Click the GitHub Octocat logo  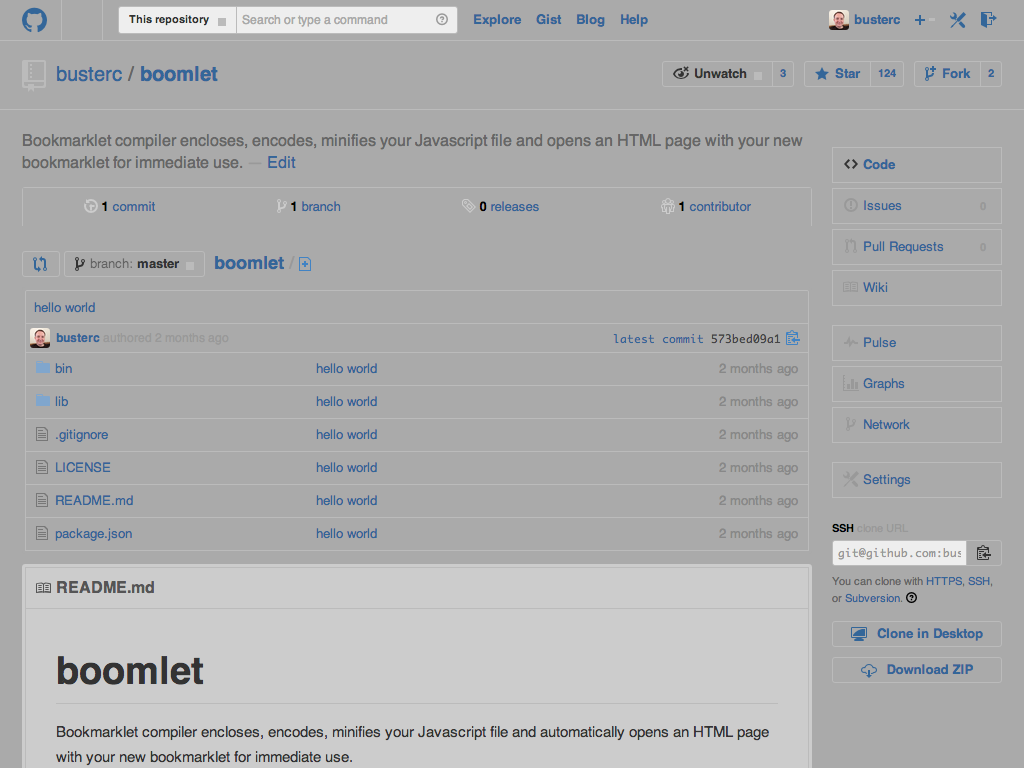[34, 20]
